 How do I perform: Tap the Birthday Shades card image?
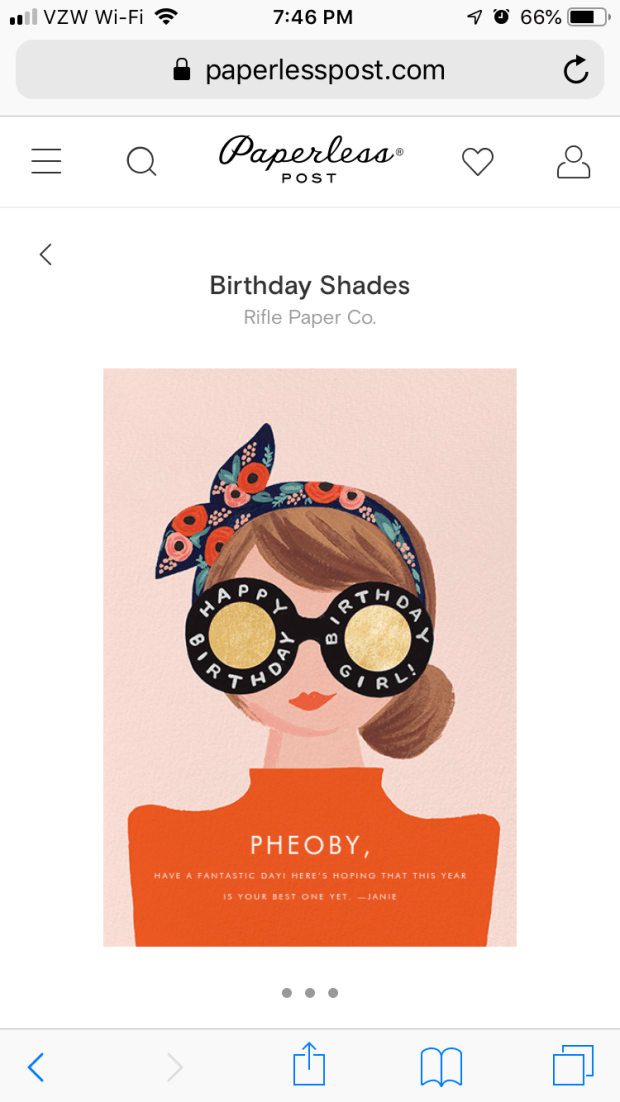pos(310,600)
